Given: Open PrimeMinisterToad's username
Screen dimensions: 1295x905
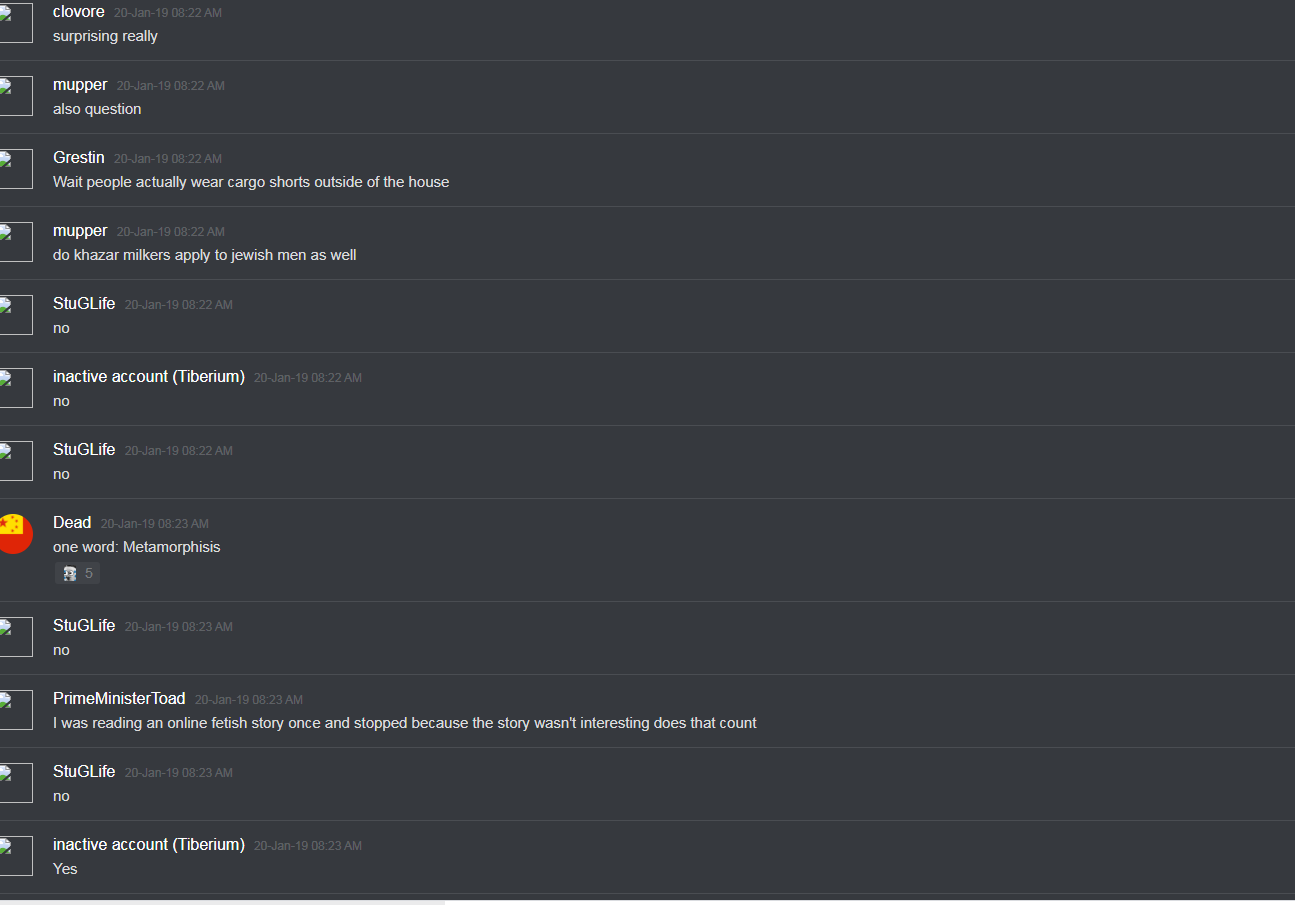Looking at the screenshot, I should coord(119,699).
